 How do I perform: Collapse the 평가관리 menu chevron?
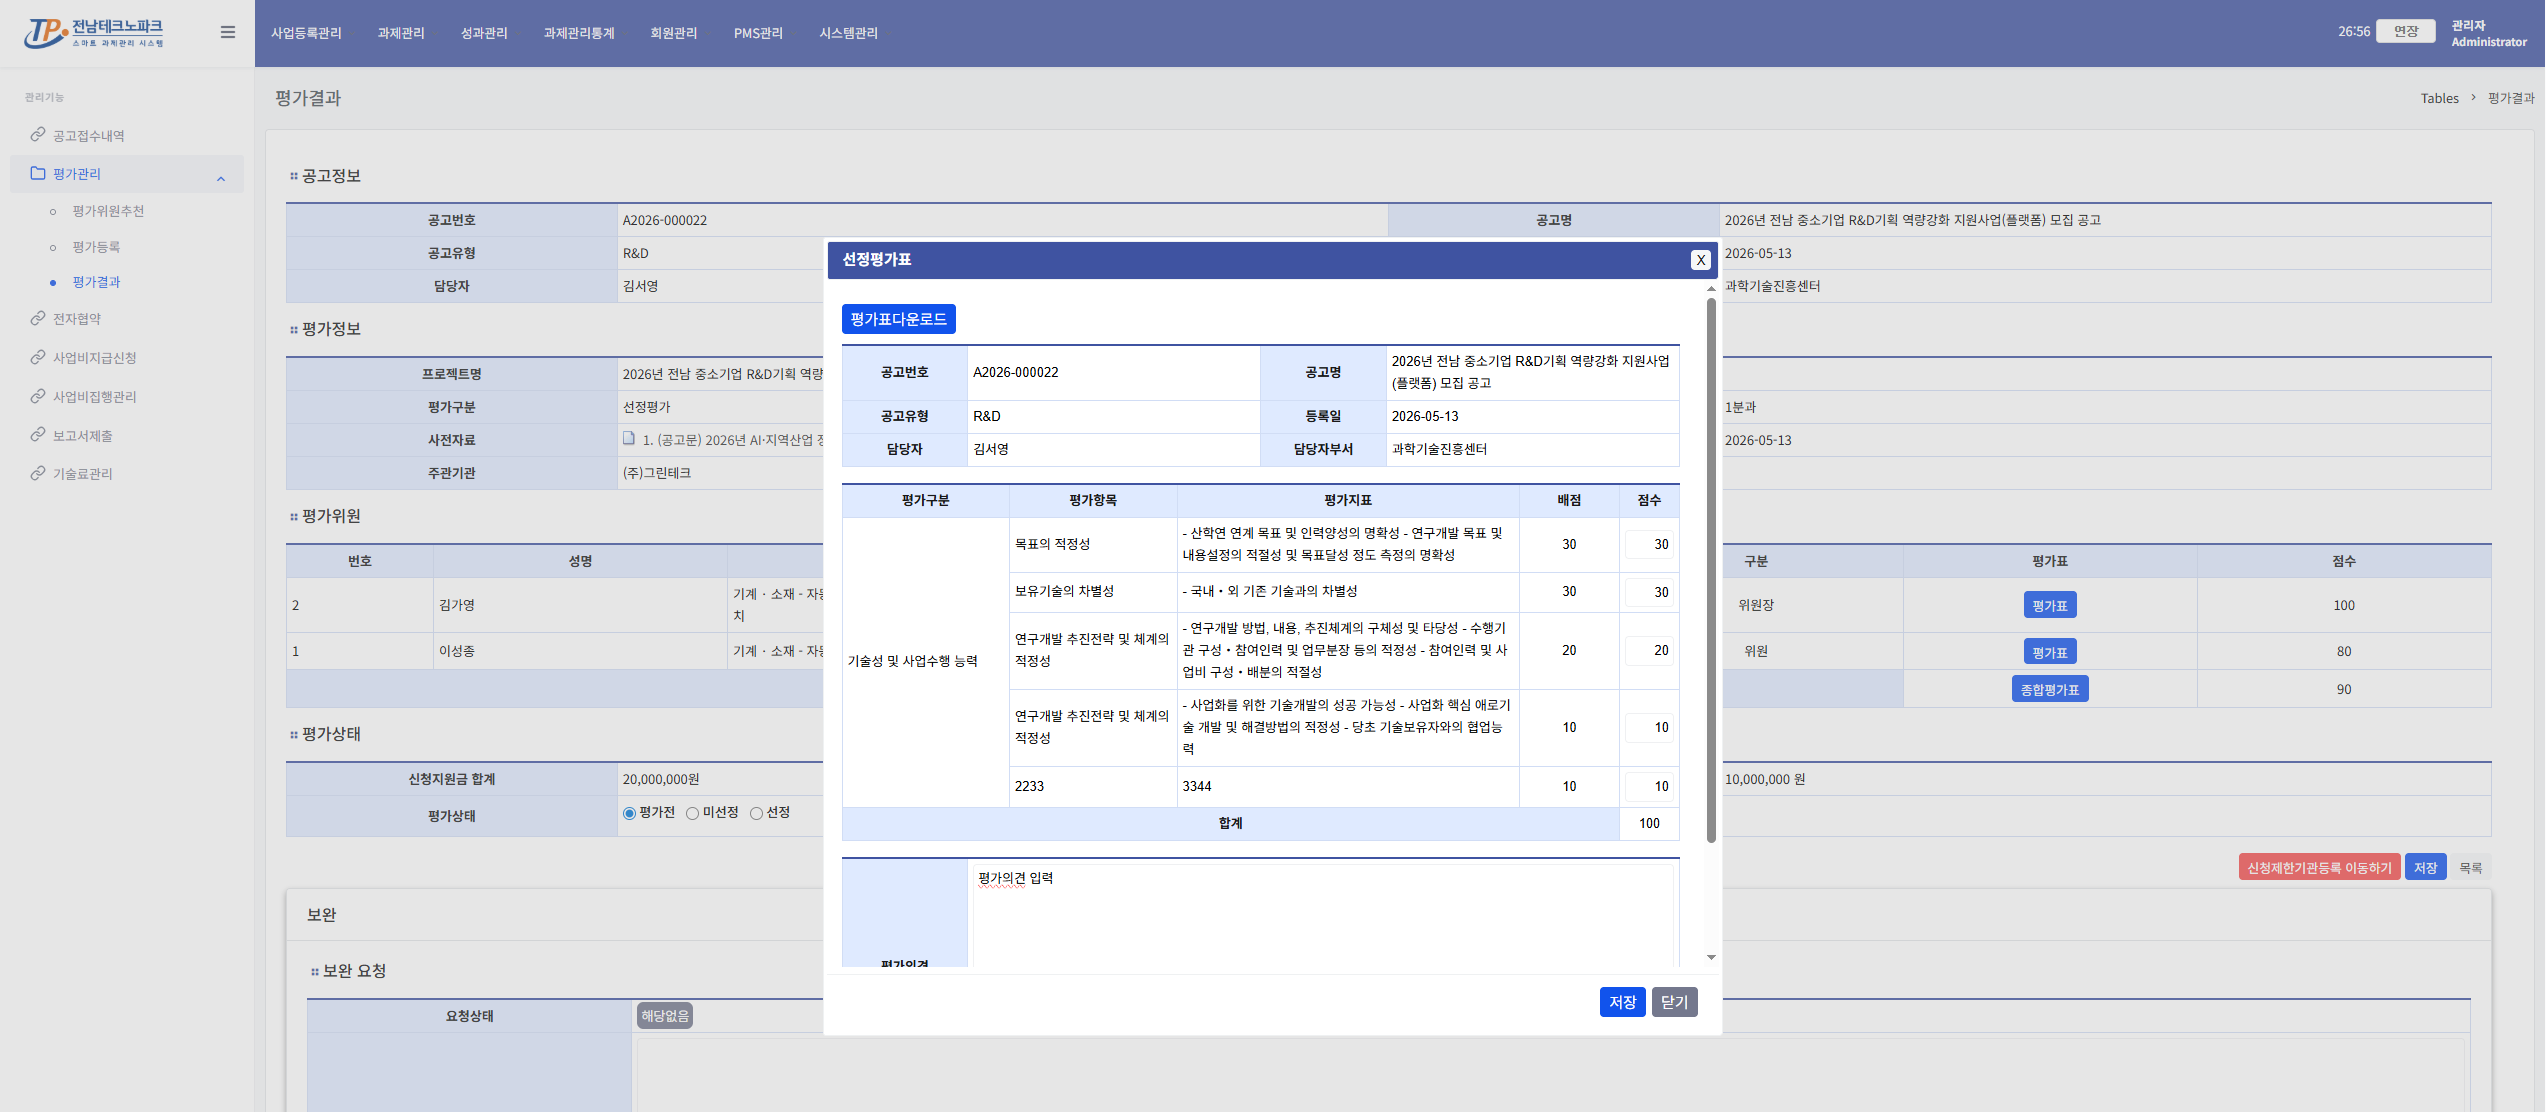point(221,180)
